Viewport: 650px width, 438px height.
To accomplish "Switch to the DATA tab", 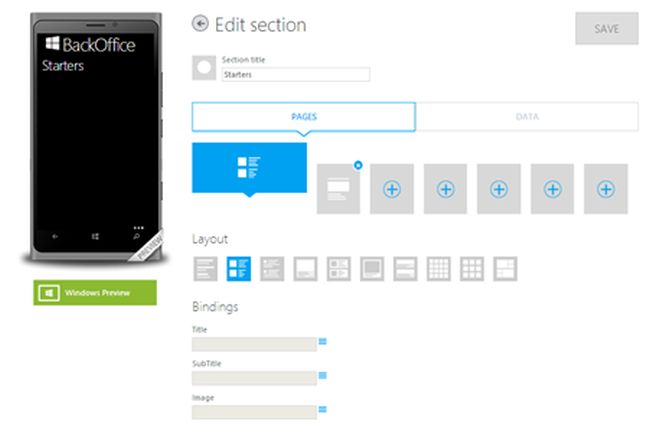I will coord(527,117).
